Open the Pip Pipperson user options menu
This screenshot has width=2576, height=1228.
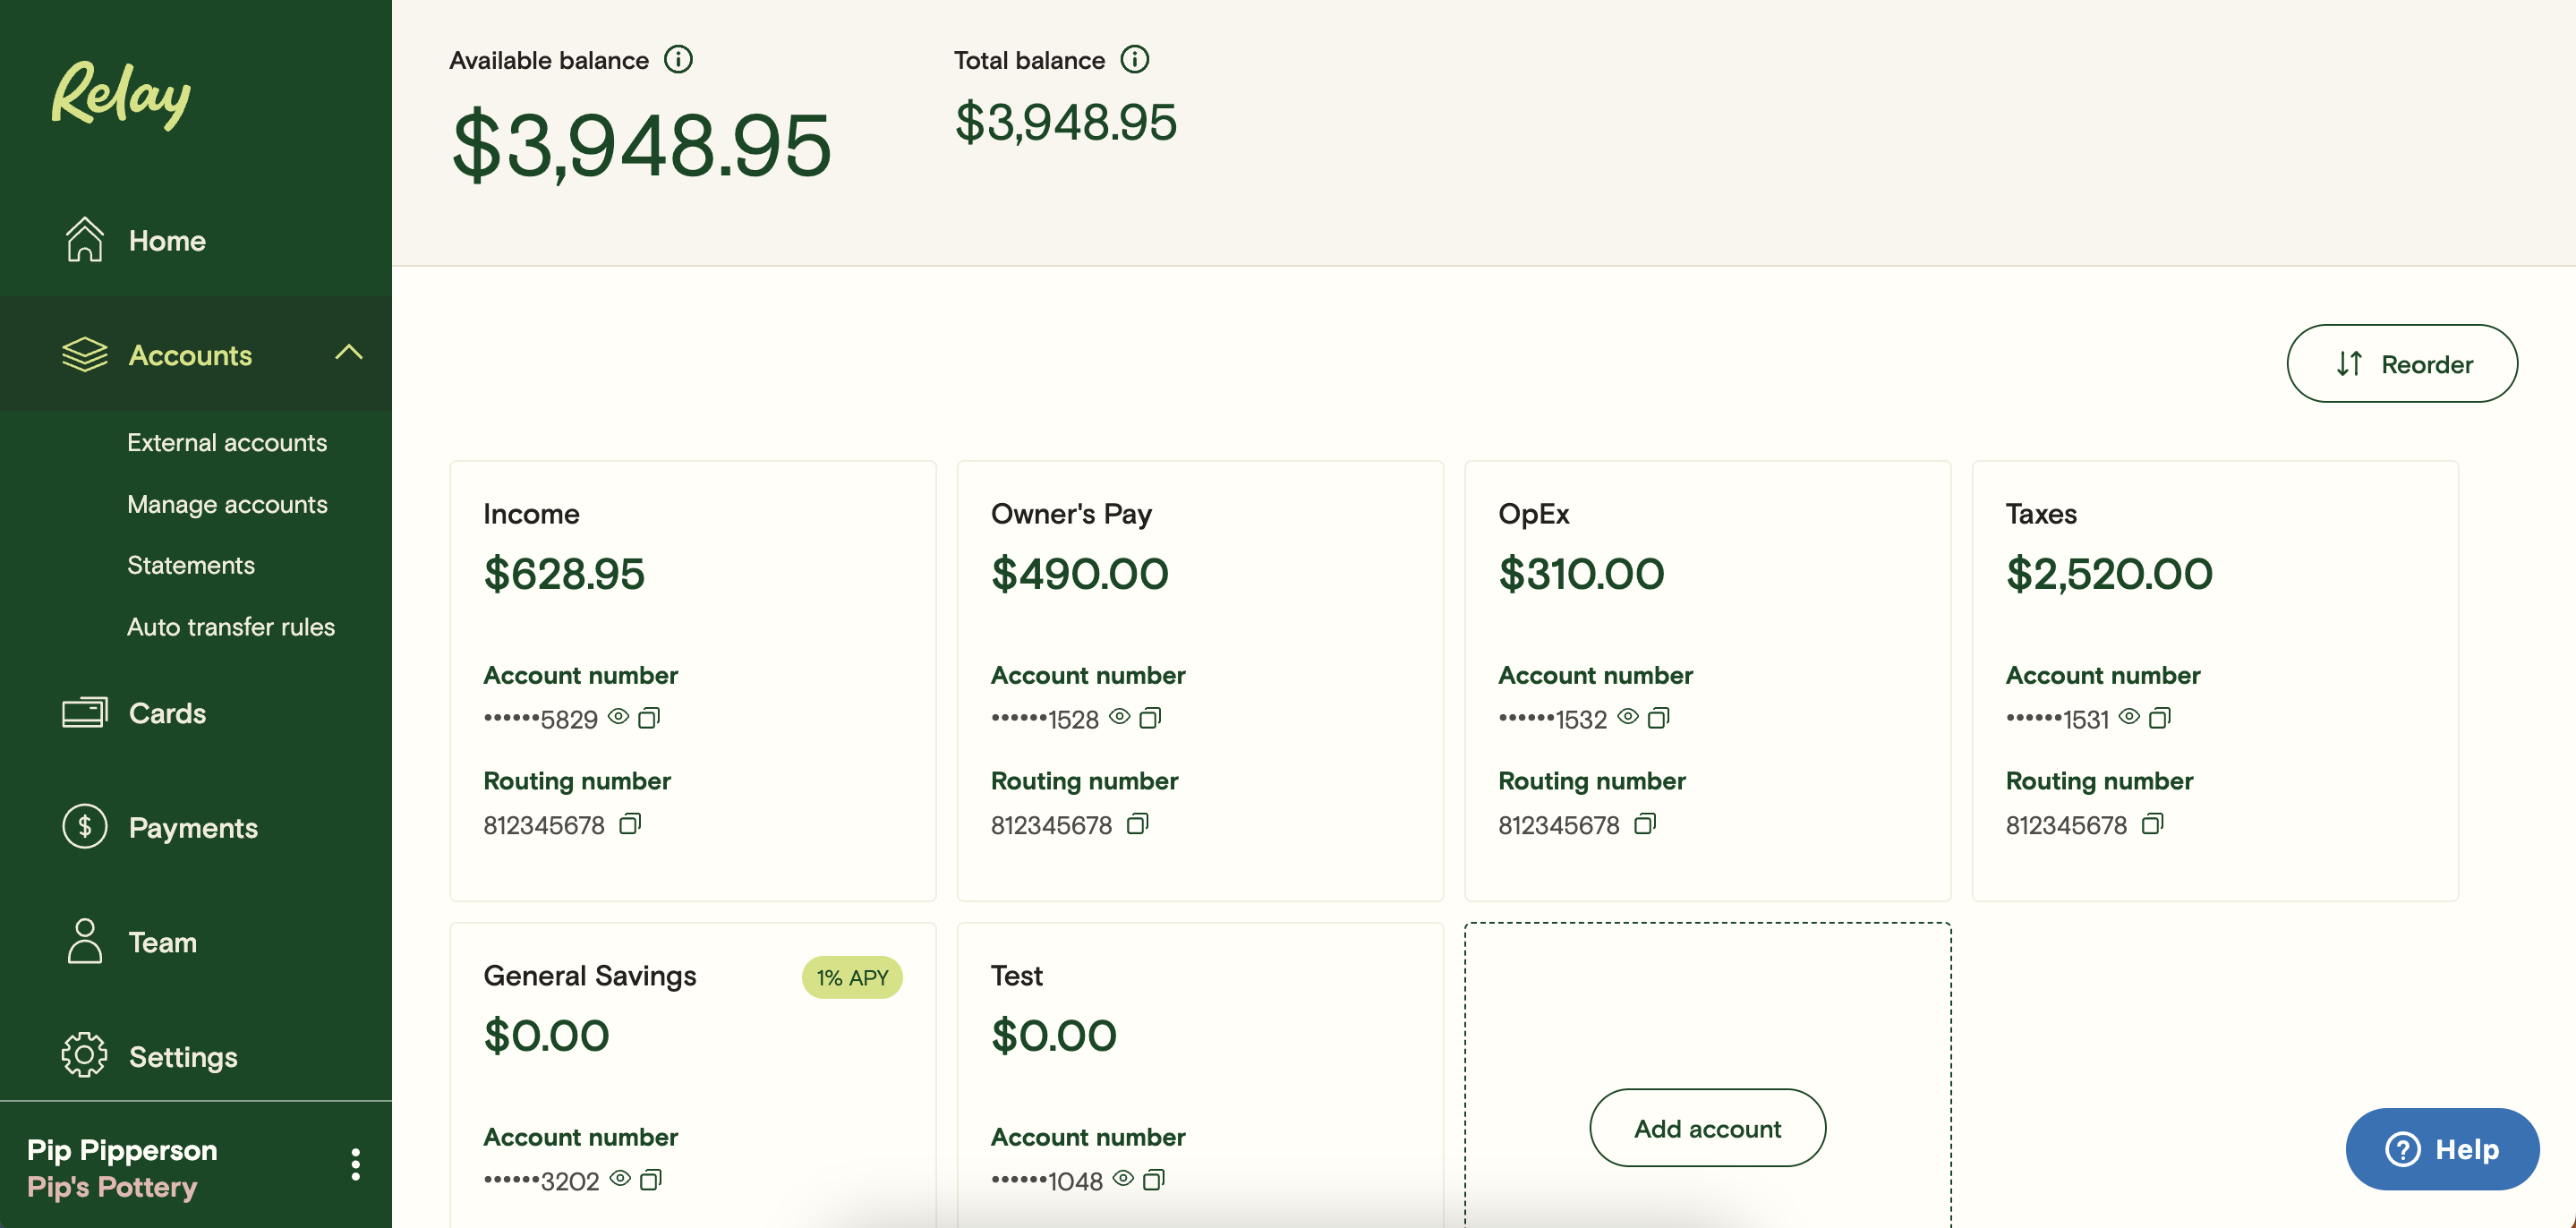(355, 1164)
